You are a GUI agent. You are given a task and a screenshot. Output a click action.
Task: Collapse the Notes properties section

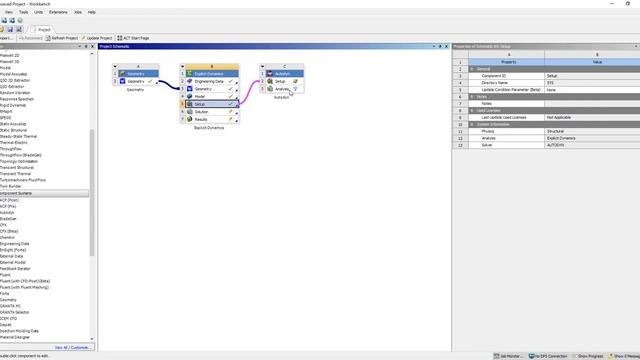[472, 97]
